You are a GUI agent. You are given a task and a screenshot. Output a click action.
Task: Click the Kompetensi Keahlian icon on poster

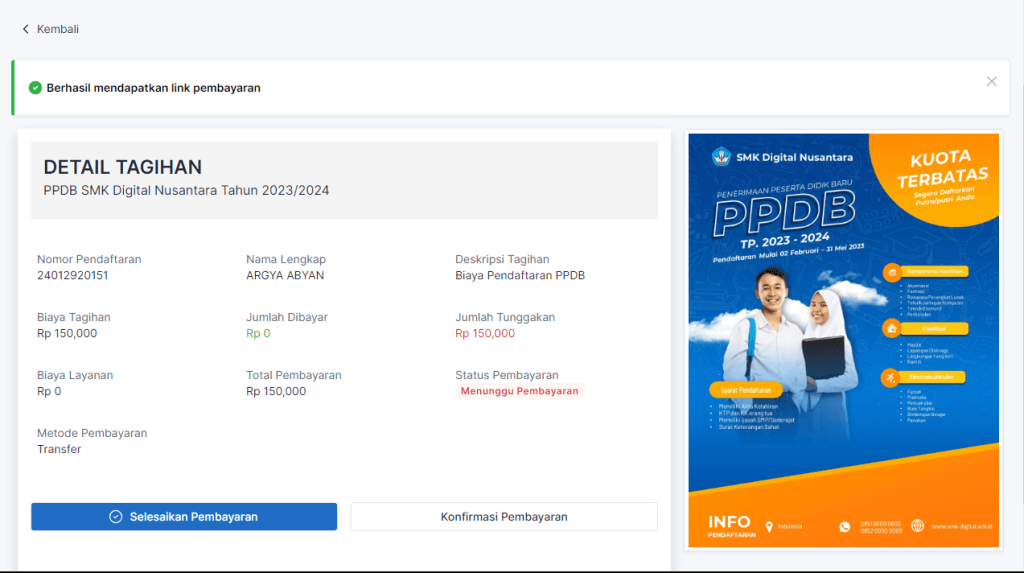[x=890, y=271]
